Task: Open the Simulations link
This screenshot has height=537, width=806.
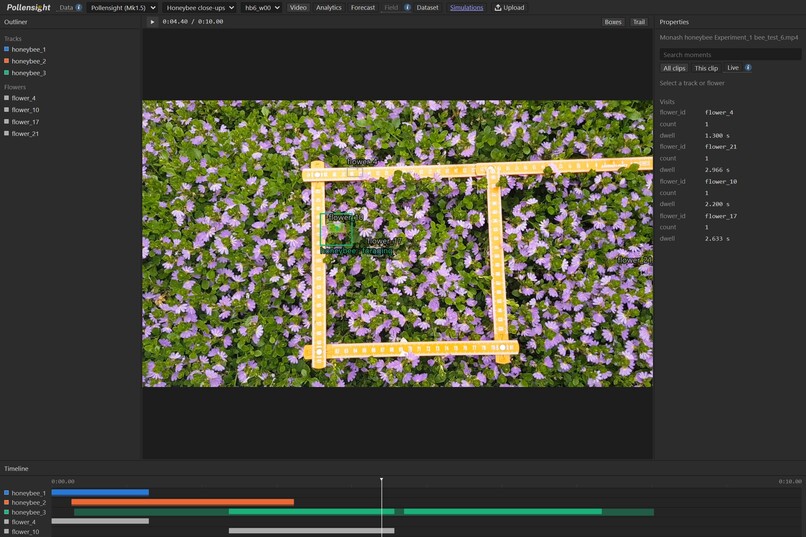Action: pyautogui.click(x=466, y=7)
